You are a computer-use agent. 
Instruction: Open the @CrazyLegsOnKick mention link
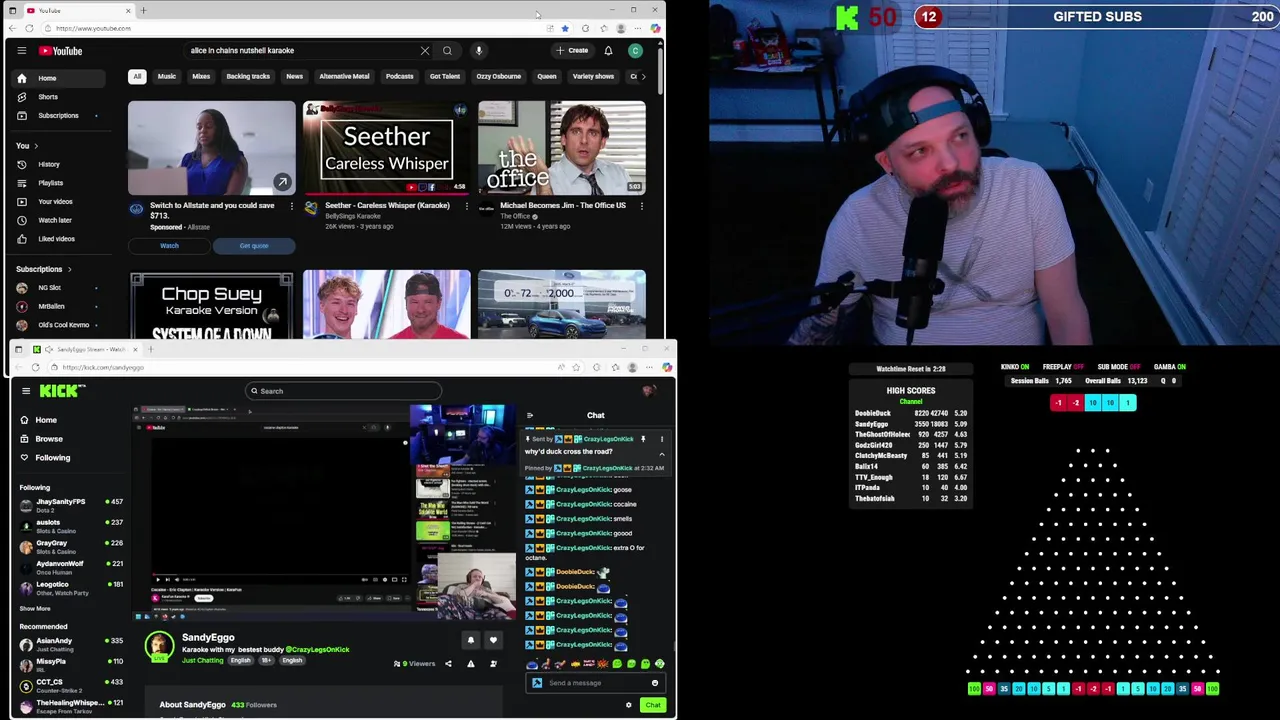pos(318,650)
